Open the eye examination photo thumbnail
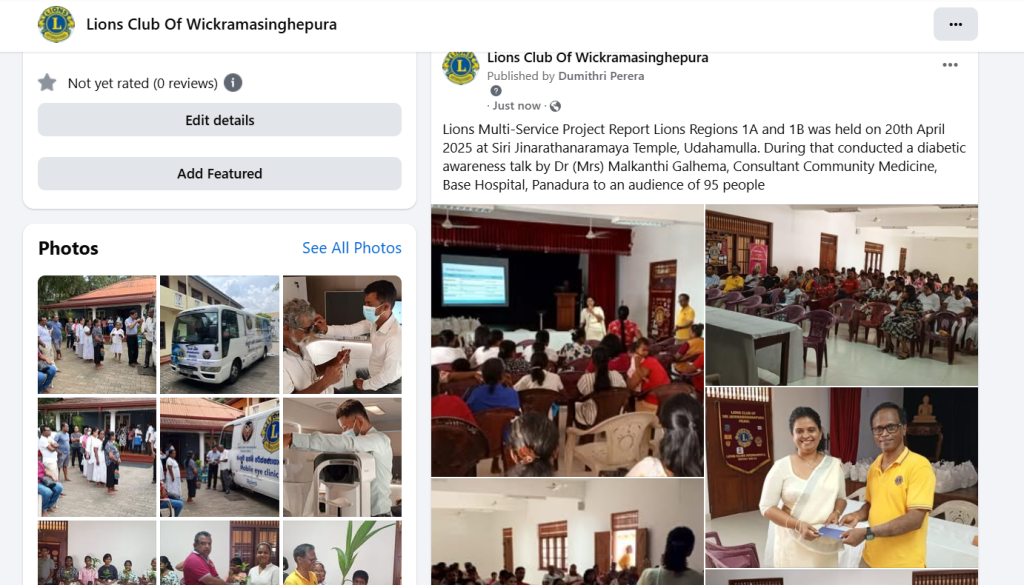The height and width of the screenshot is (585, 1024). coord(342,334)
